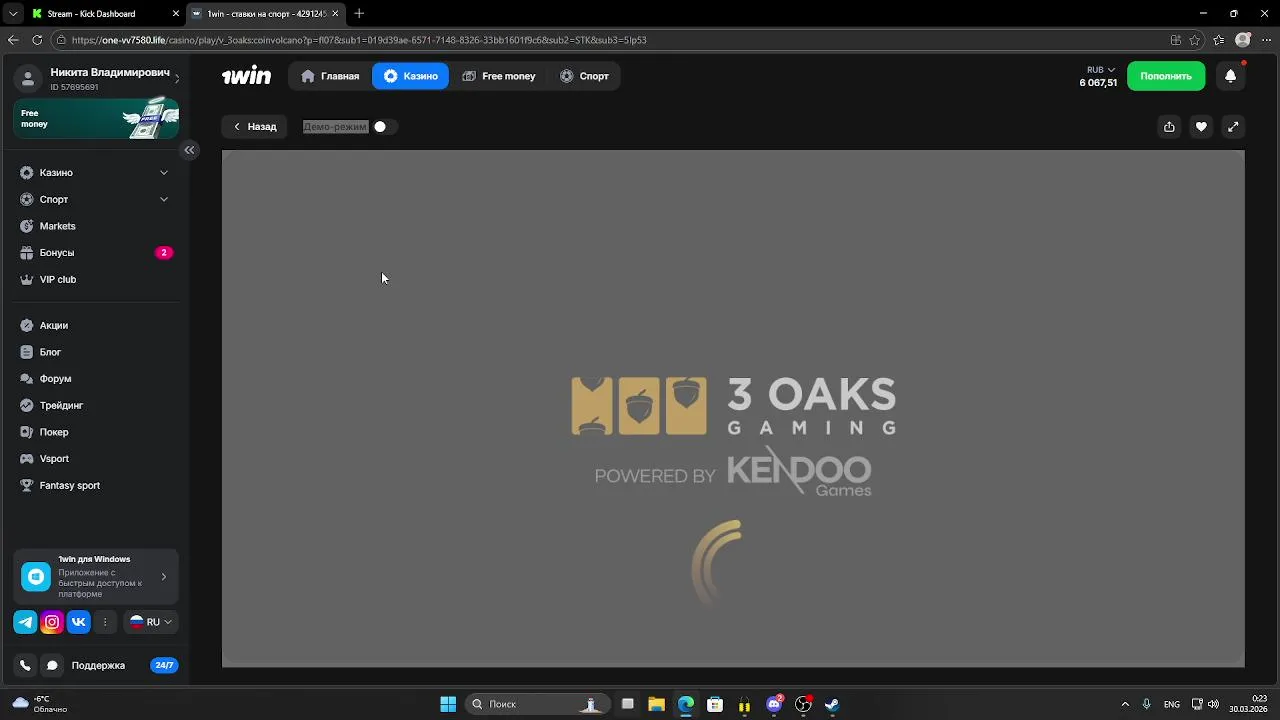Click the 1win logo
Viewport: 1280px width, 720px height.
point(246,76)
